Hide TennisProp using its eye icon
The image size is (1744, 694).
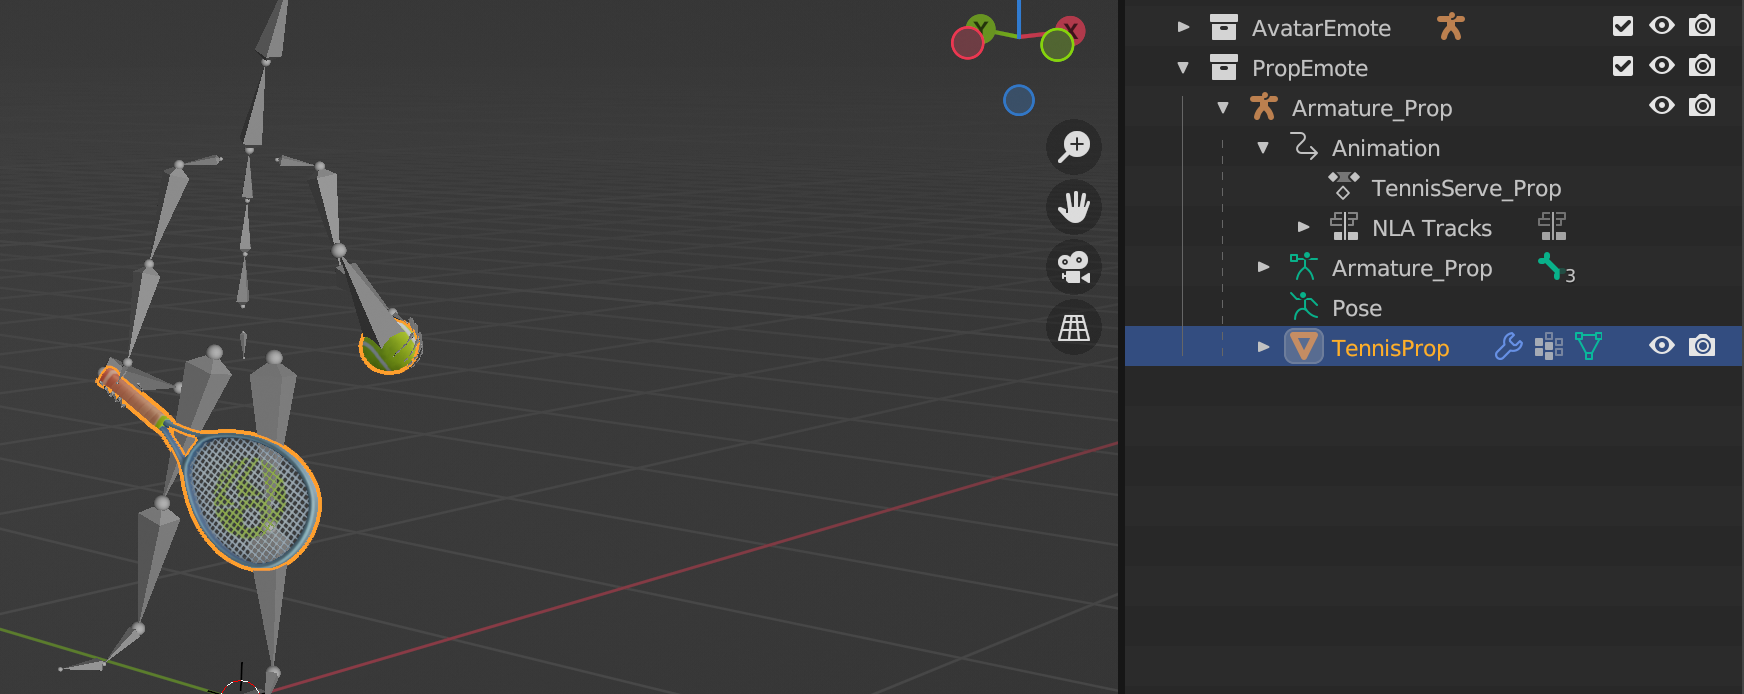point(1662,346)
